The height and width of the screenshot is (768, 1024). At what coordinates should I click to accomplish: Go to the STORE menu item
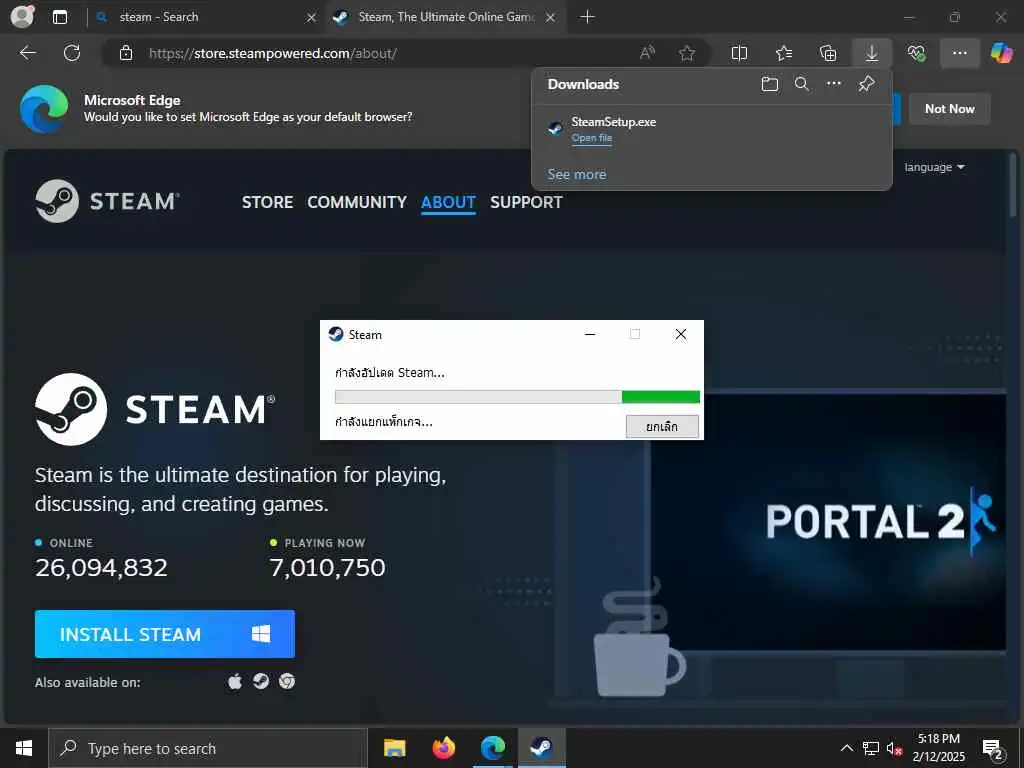click(267, 202)
